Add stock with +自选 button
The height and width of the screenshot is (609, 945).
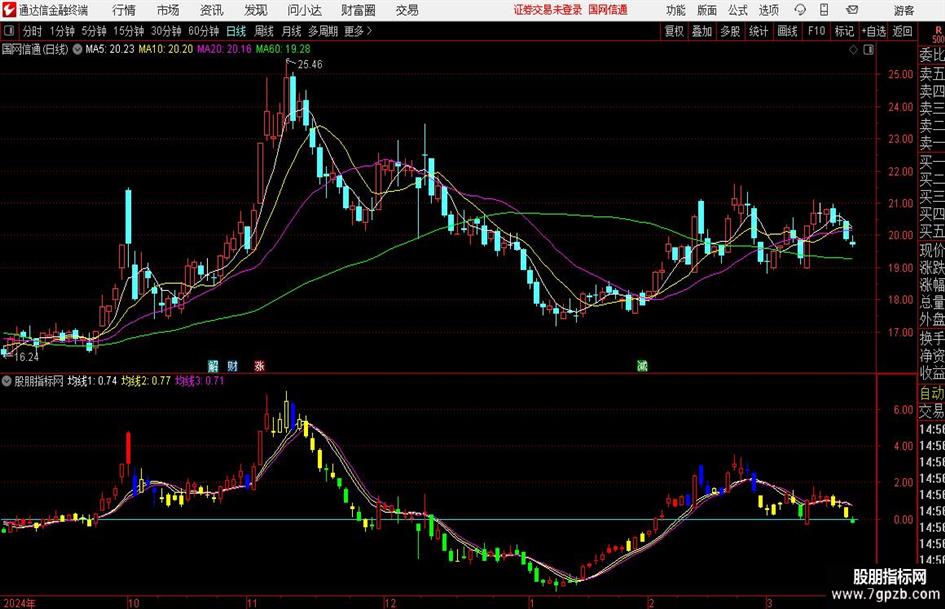point(873,31)
